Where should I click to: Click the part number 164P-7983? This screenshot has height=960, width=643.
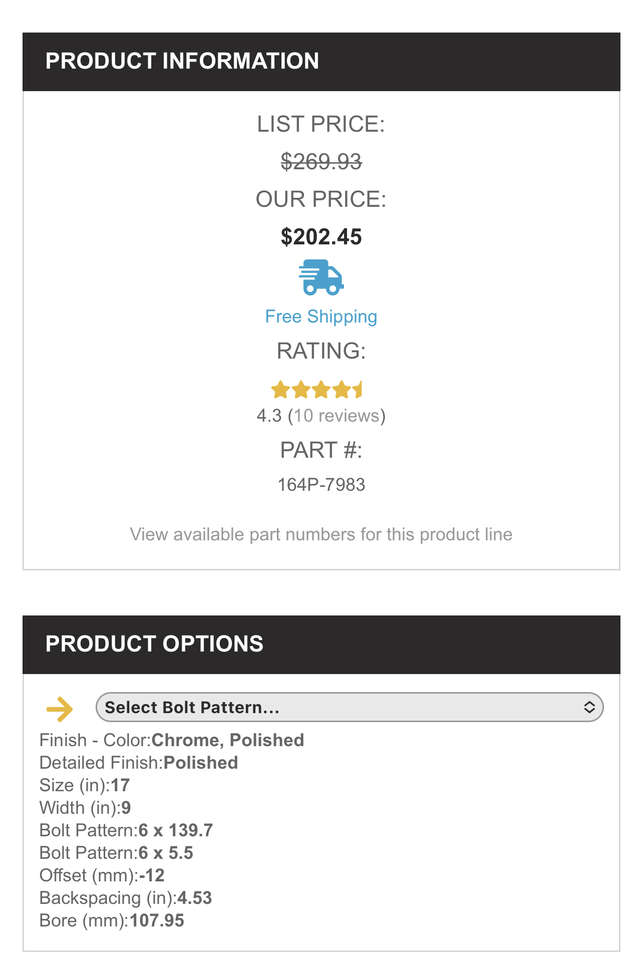(x=321, y=485)
